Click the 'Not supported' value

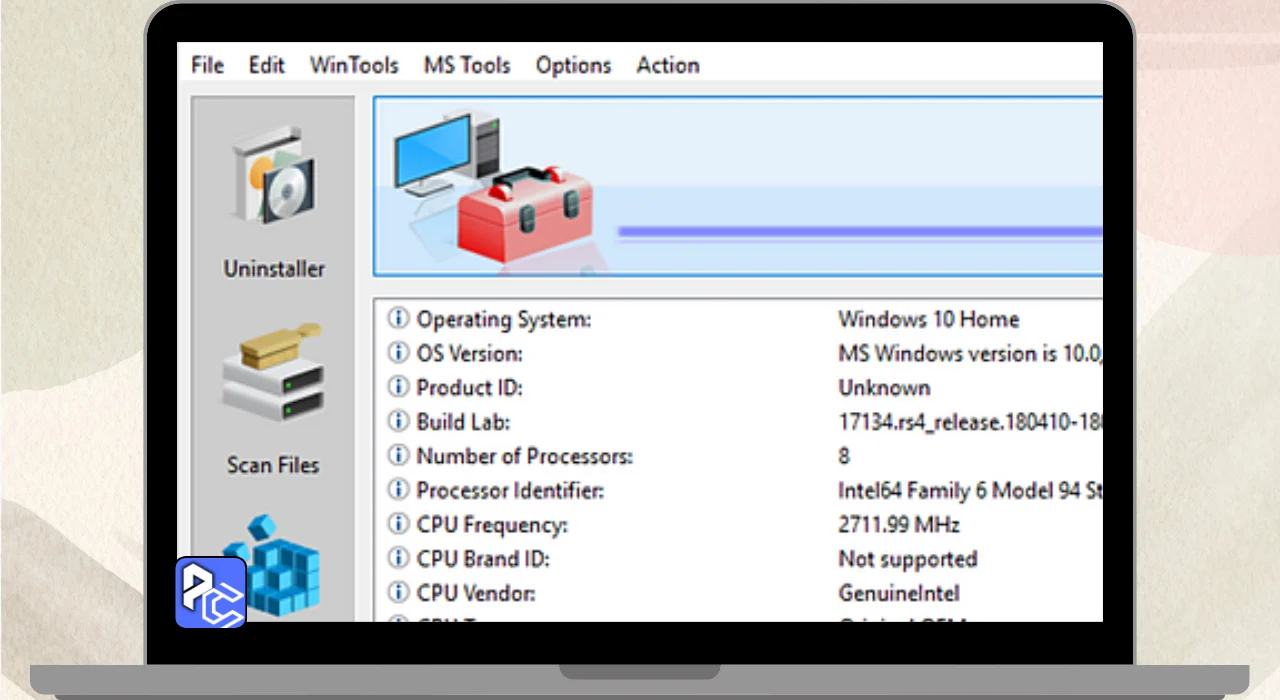coord(907,559)
